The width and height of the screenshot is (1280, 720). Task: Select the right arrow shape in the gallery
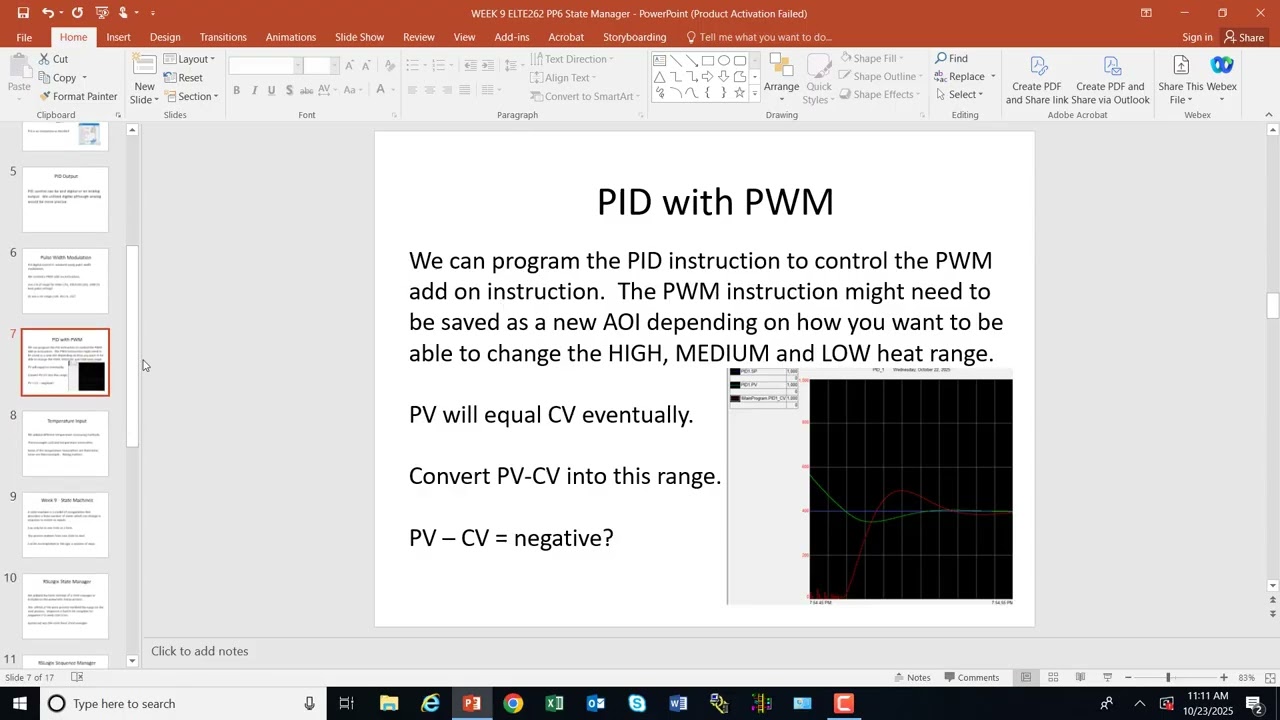707,77
